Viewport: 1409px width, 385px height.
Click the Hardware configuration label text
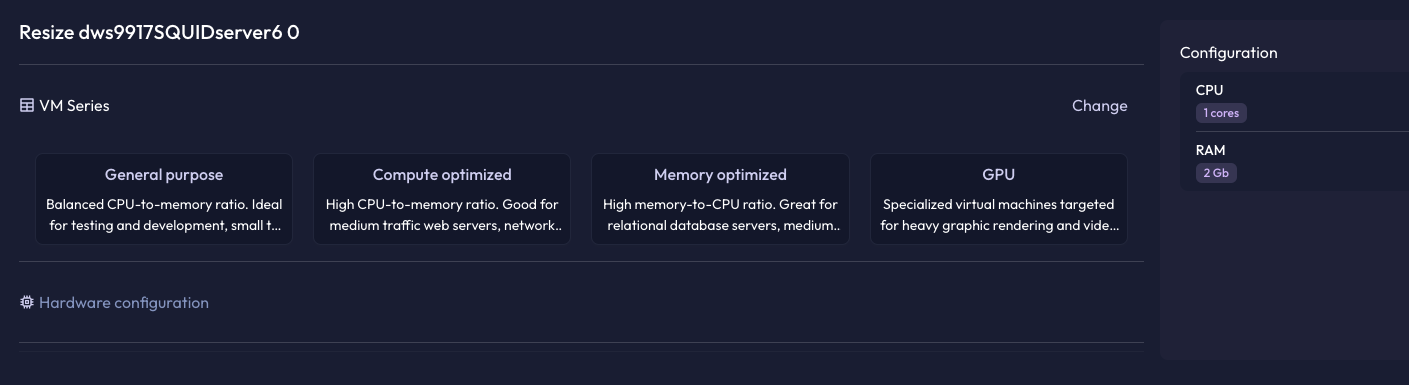[x=124, y=302]
